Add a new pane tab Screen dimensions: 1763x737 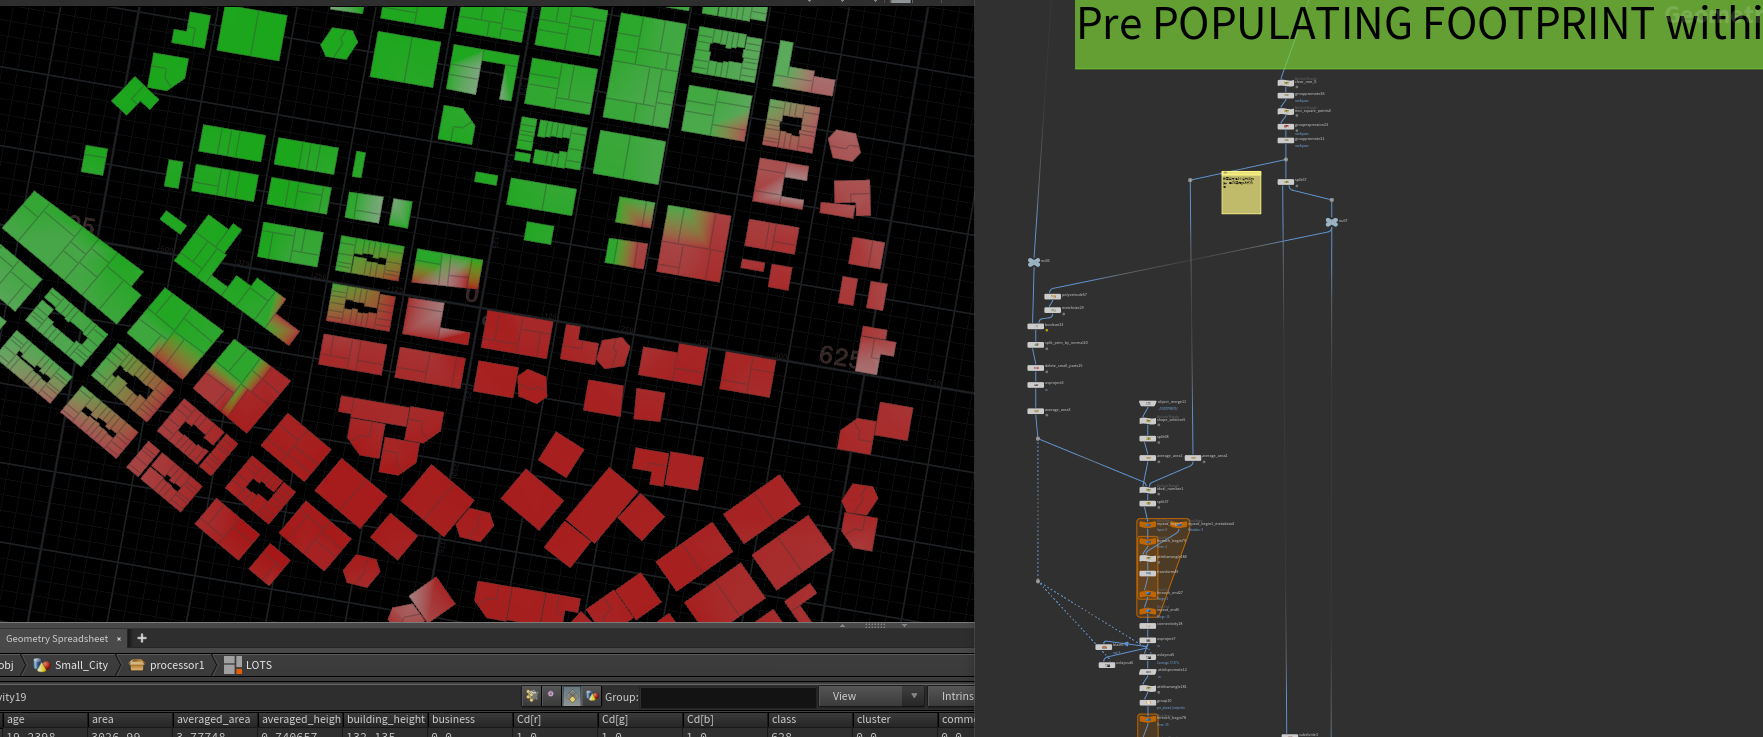click(x=142, y=638)
